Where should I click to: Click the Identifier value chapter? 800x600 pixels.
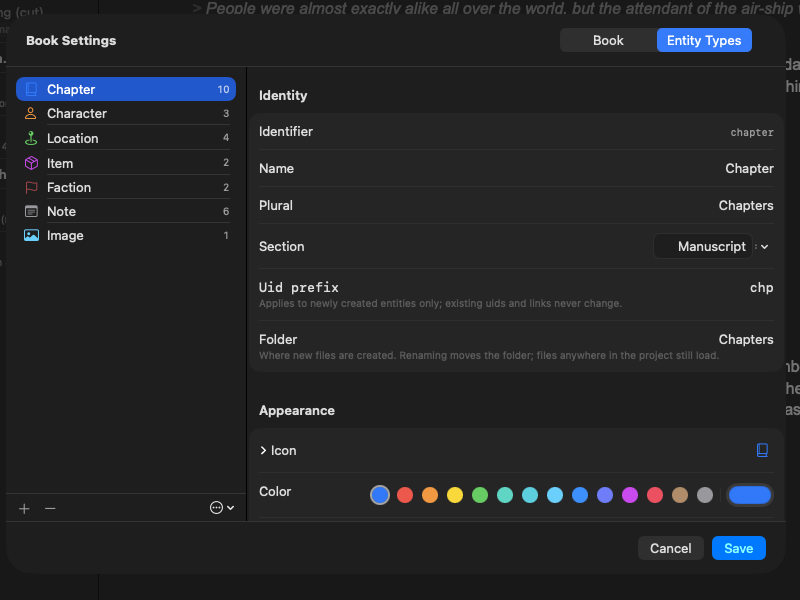pyautogui.click(x=752, y=132)
